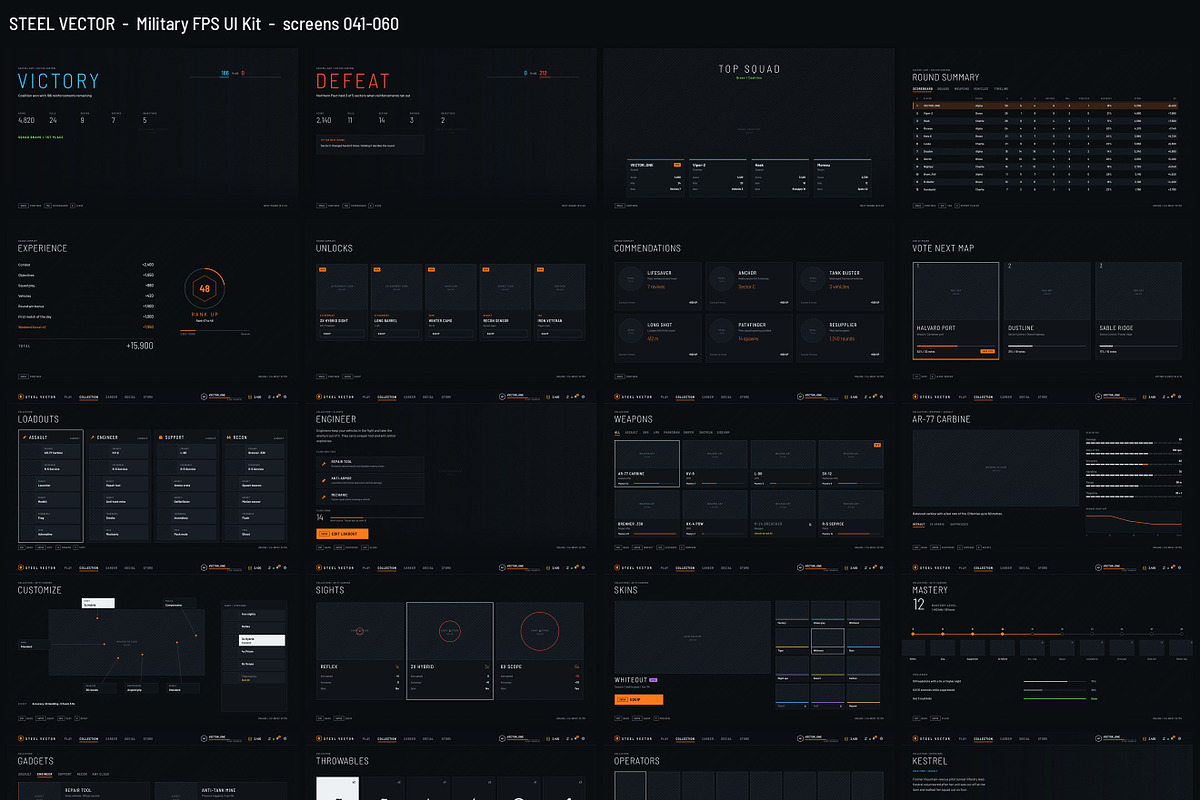1200x800 pixels.
Task: Click lock icon on M-24 Breacher card
Action: (810, 524)
